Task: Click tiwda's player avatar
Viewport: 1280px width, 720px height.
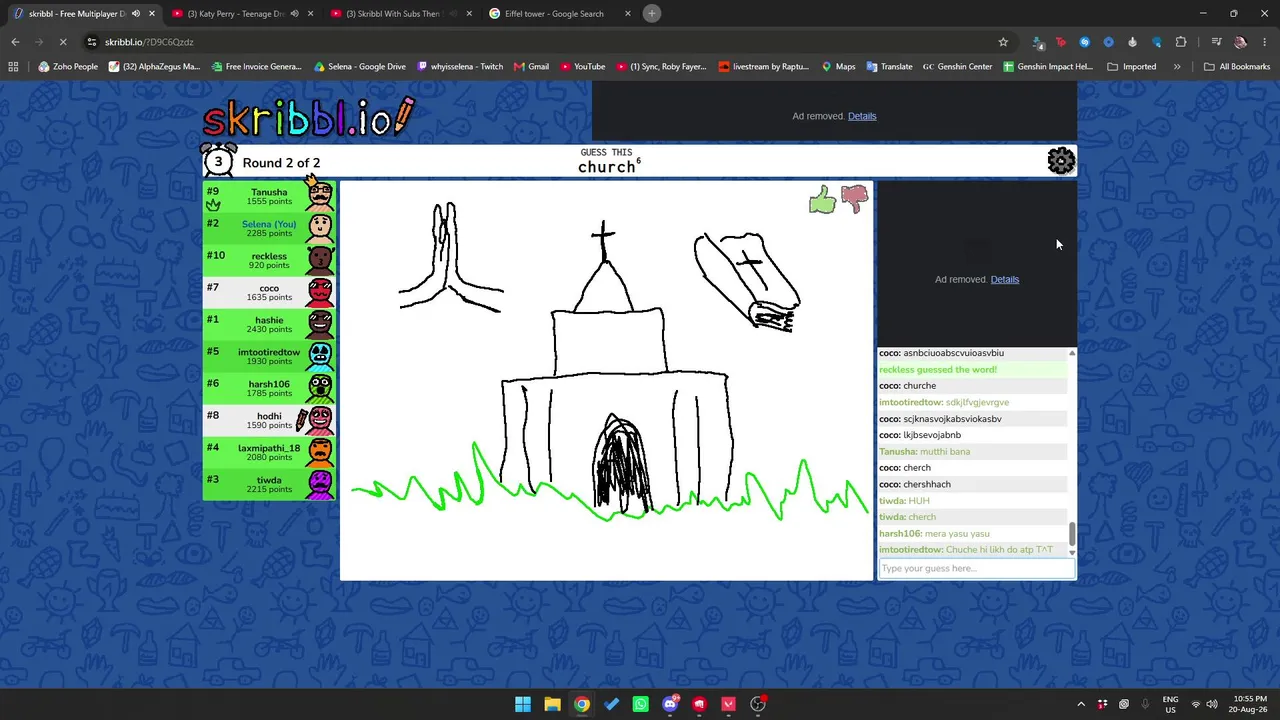Action: pos(320,484)
